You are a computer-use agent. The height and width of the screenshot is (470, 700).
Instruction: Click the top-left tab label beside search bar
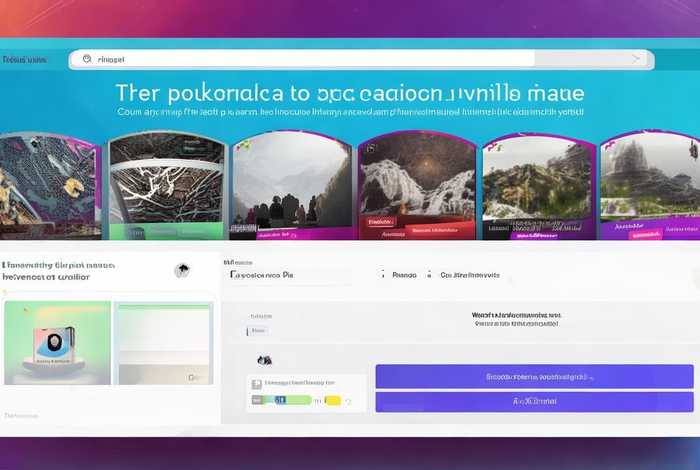tap(25, 60)
